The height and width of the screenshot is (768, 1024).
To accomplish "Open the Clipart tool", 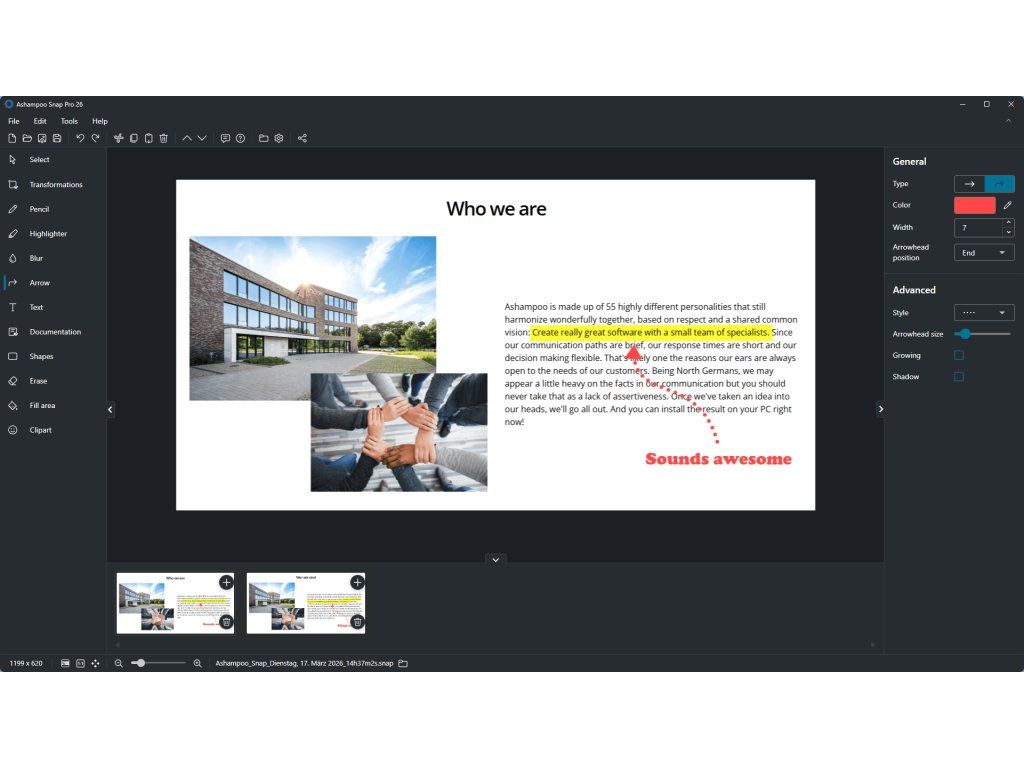I will click(x=40, y=430).
